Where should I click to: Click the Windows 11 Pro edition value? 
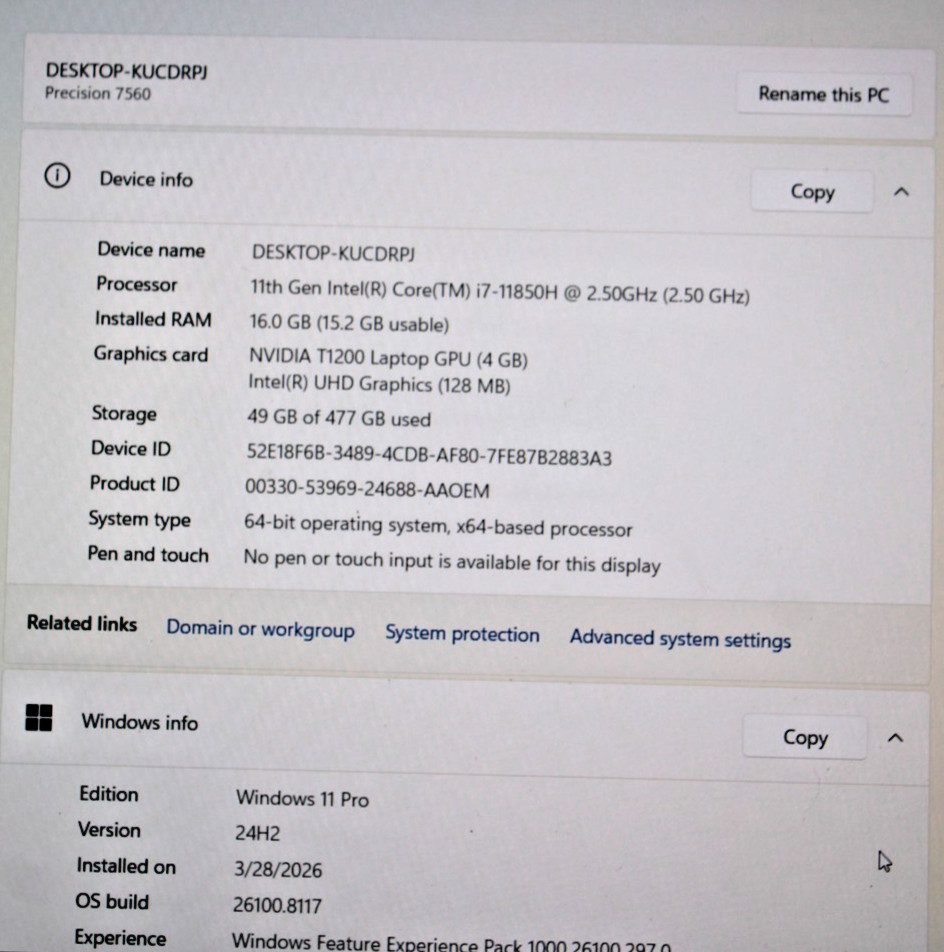pos(302,798)
